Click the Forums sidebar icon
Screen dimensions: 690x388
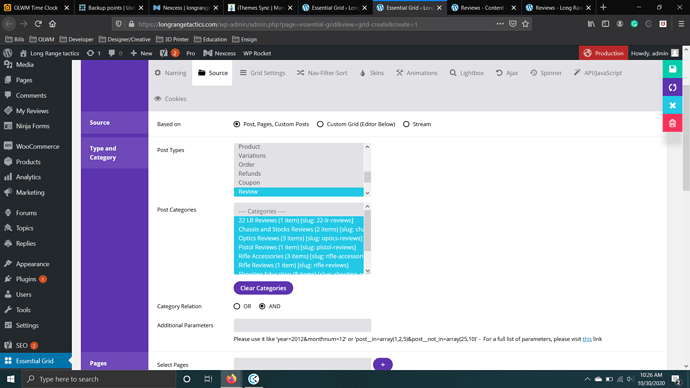[x=8, y=212]
